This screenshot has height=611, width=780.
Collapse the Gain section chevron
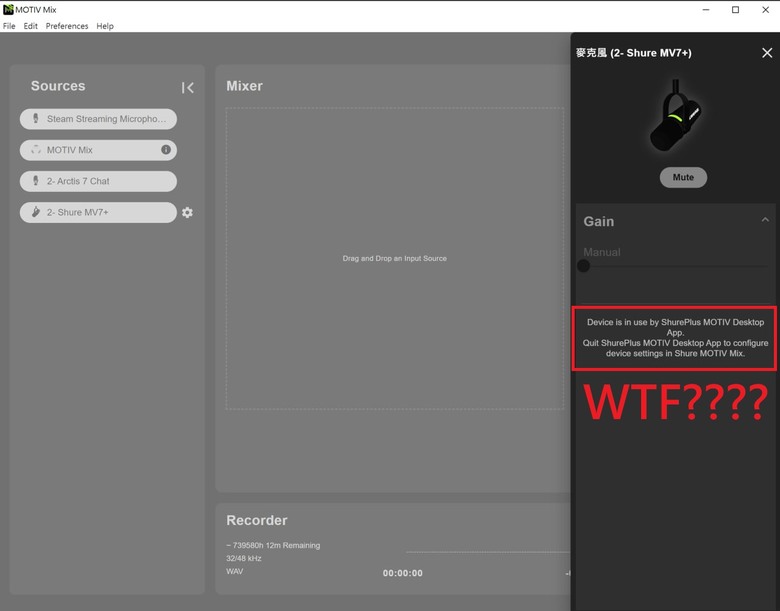(x=765, y=219)
